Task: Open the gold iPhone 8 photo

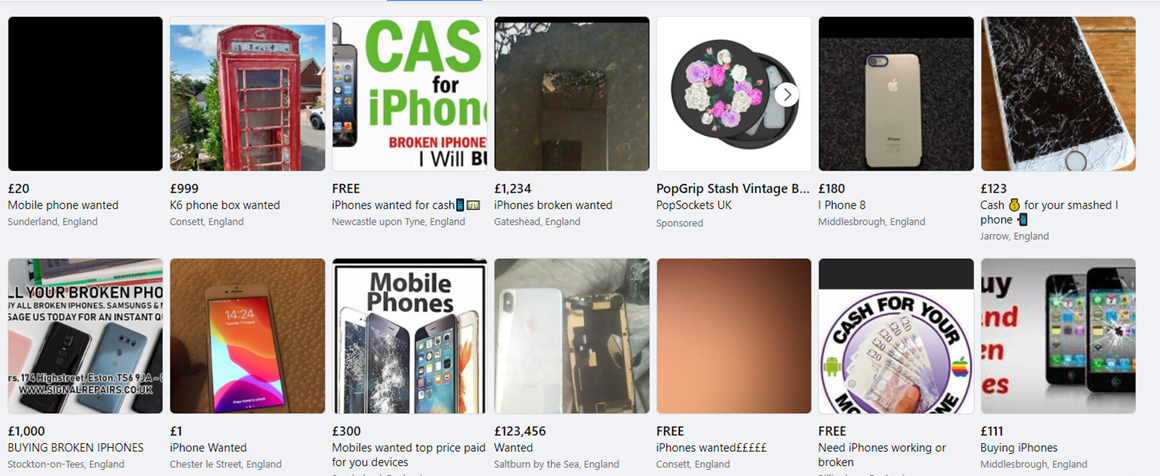Action: pos(897,94)
